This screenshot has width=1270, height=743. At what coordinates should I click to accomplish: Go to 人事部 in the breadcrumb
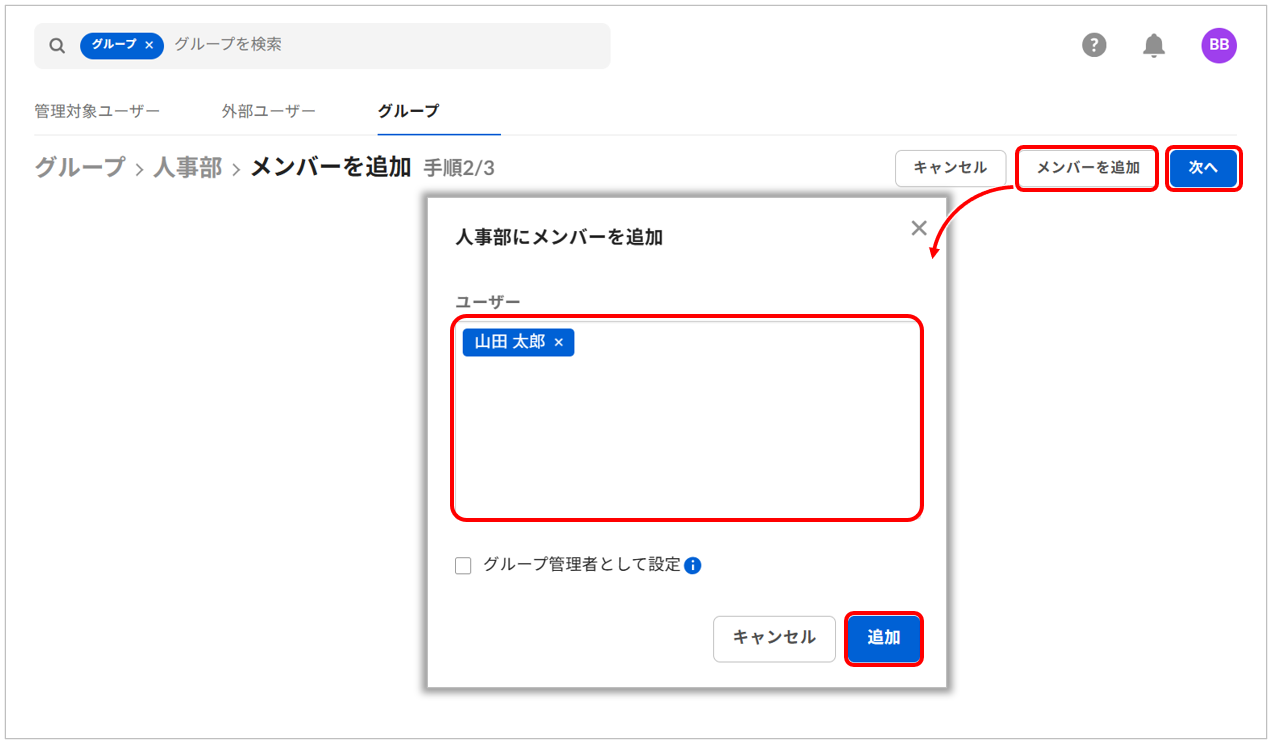[187, 167]
